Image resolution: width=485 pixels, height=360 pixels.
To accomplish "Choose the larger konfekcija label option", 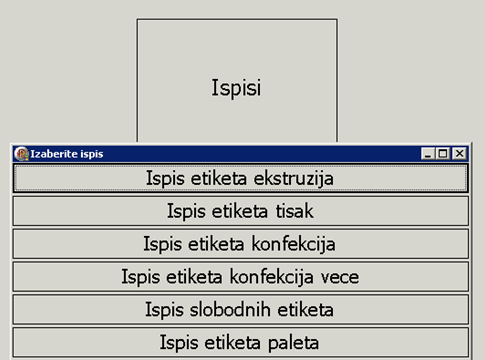I will (x=240, y=276).
